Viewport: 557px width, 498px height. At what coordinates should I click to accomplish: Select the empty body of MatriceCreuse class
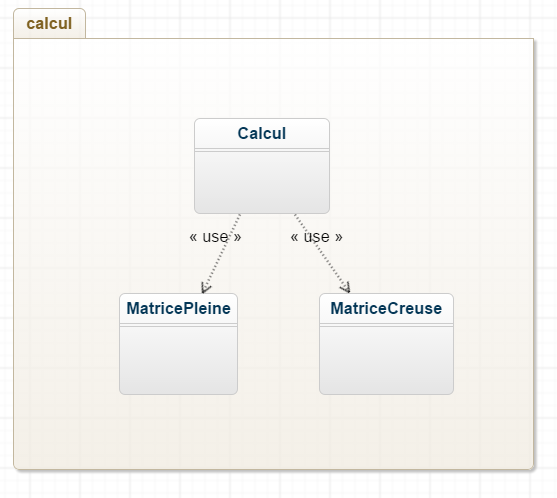[x=386, y=360]
